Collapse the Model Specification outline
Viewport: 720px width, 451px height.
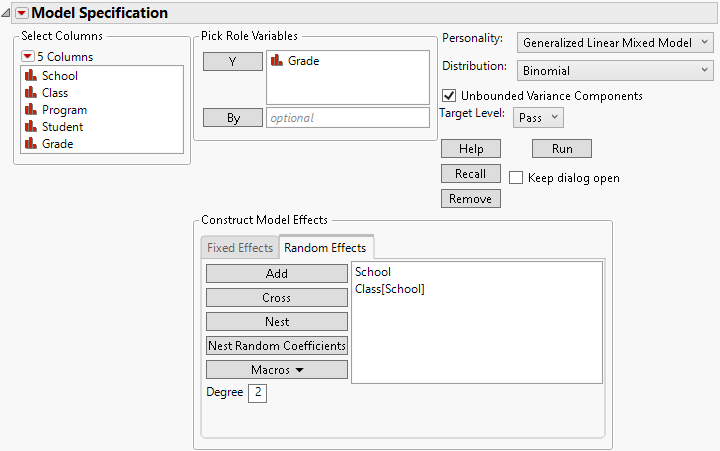click(x=8, y=13)
